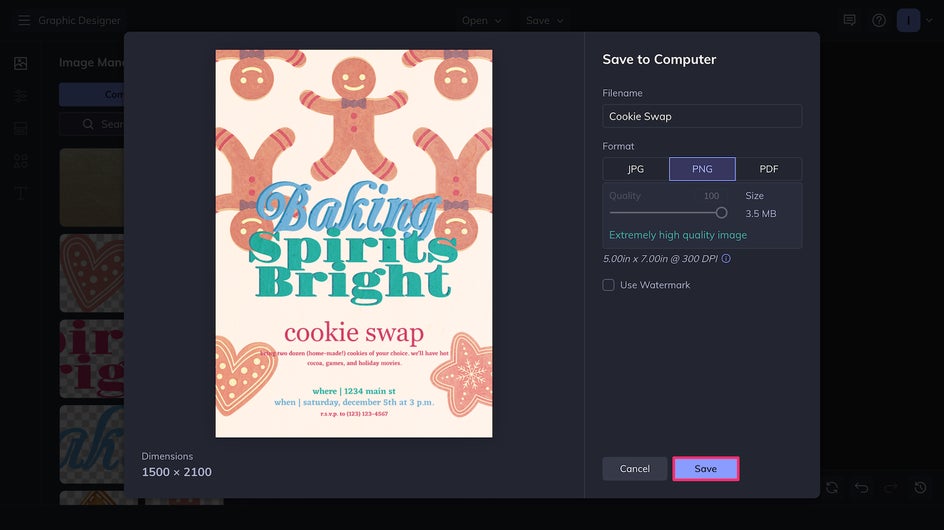
Task: Click the history icon
Action: coord(921,487)
